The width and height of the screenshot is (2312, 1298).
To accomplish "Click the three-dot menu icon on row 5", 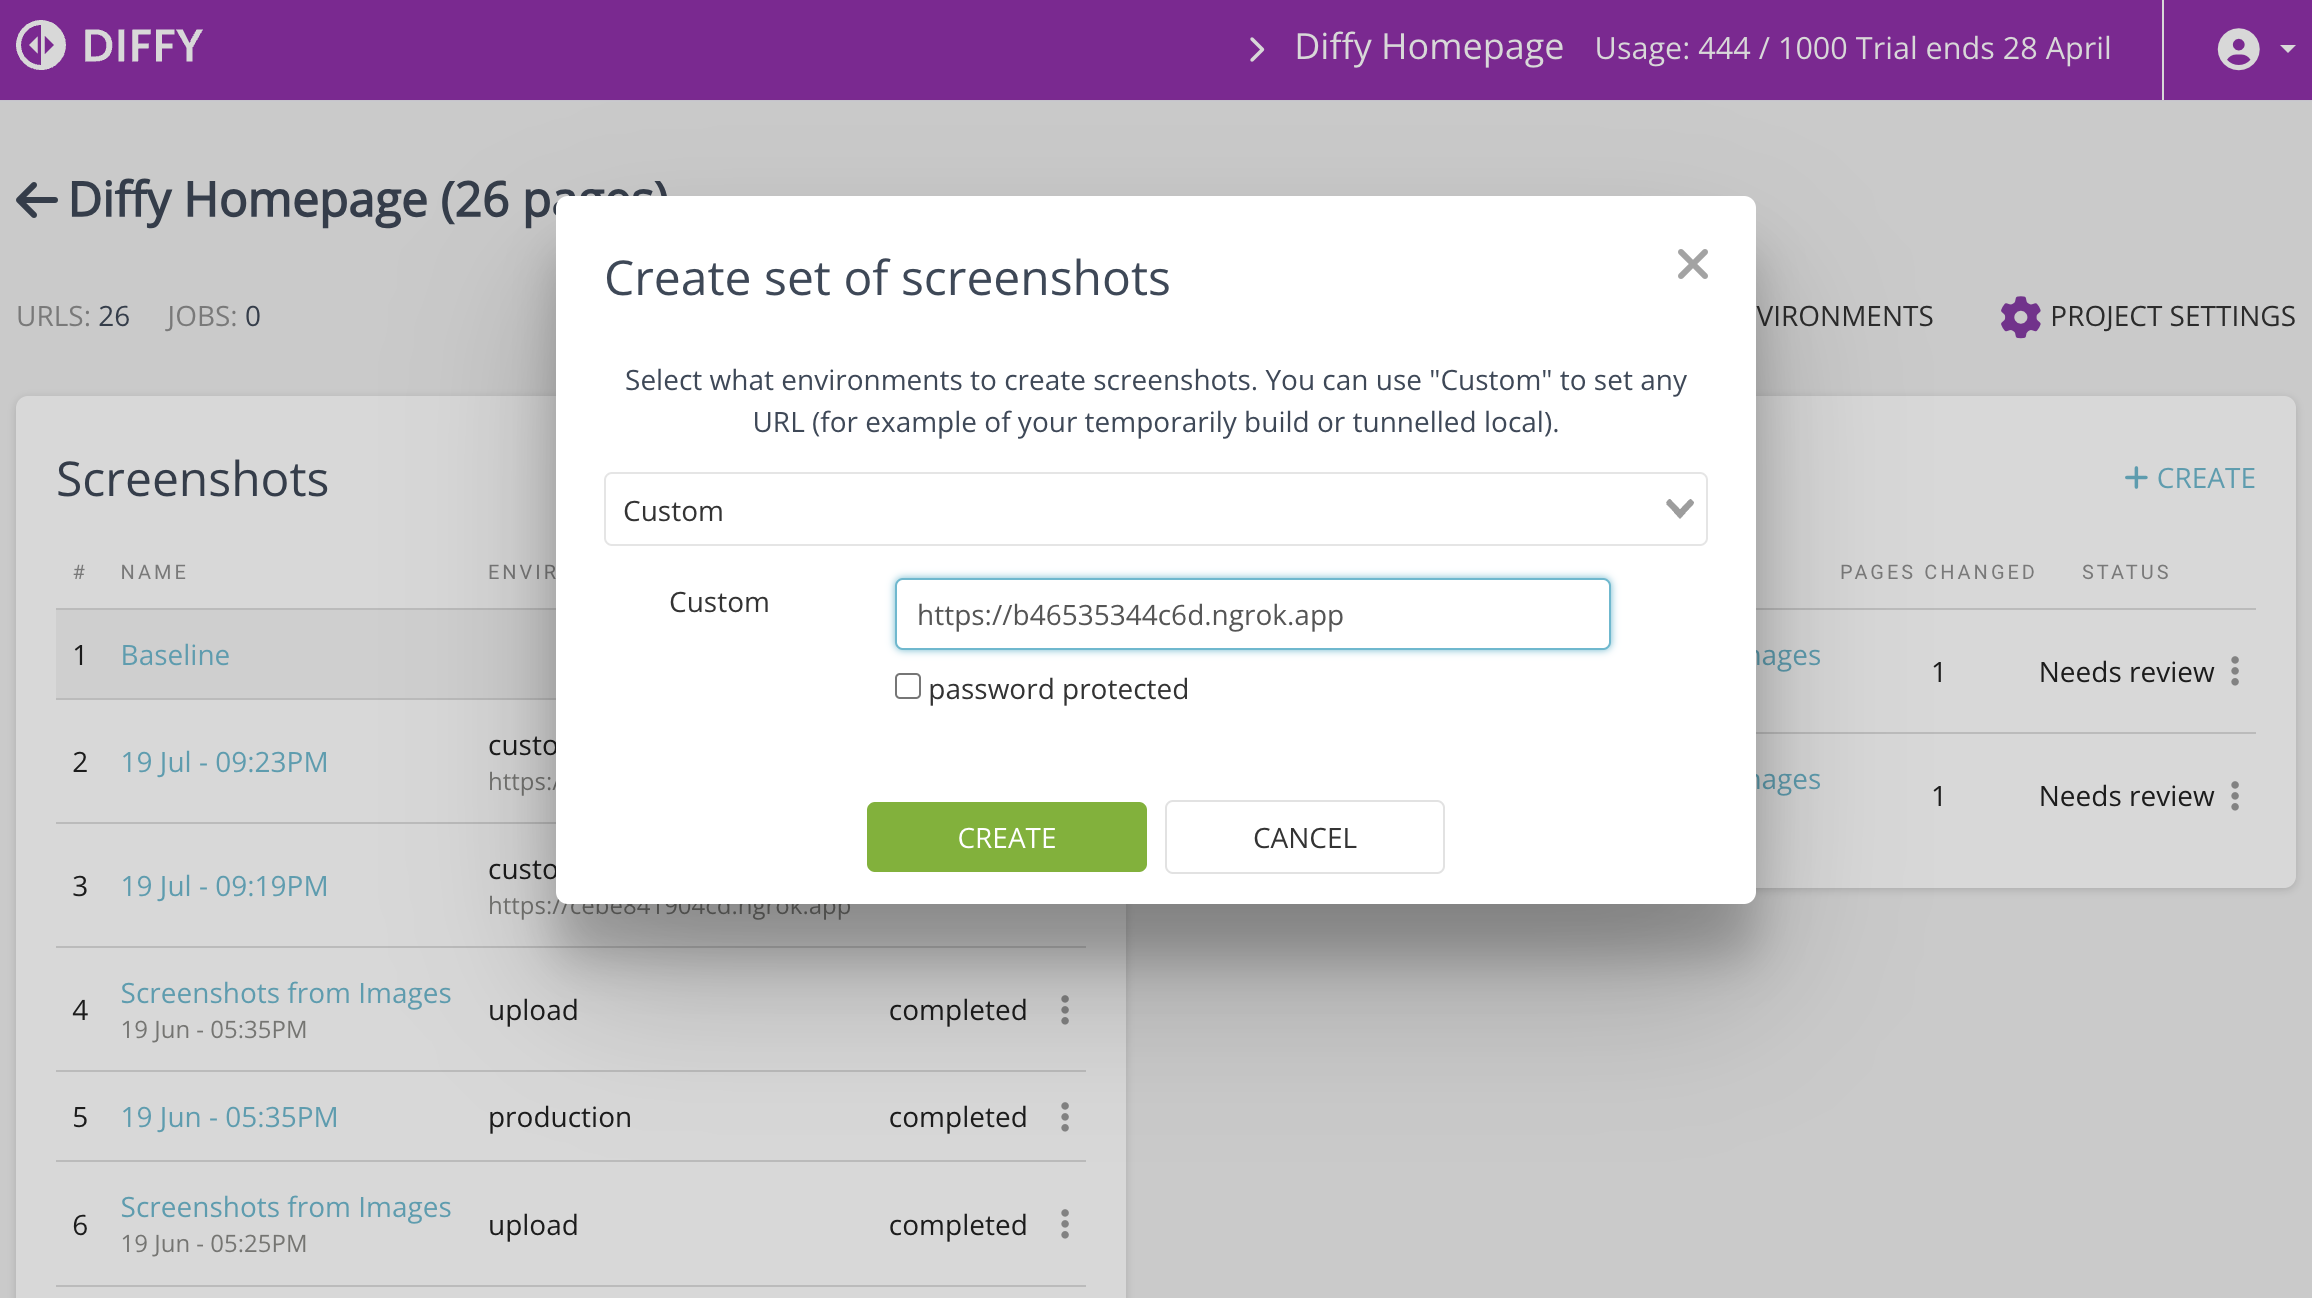I will 1067,1117.
